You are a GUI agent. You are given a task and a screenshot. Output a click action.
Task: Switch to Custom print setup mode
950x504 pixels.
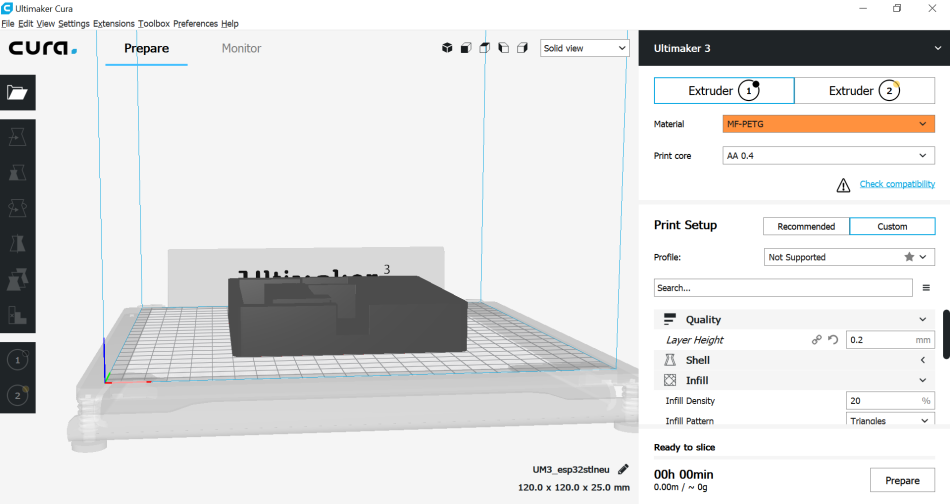coord(892,226)
